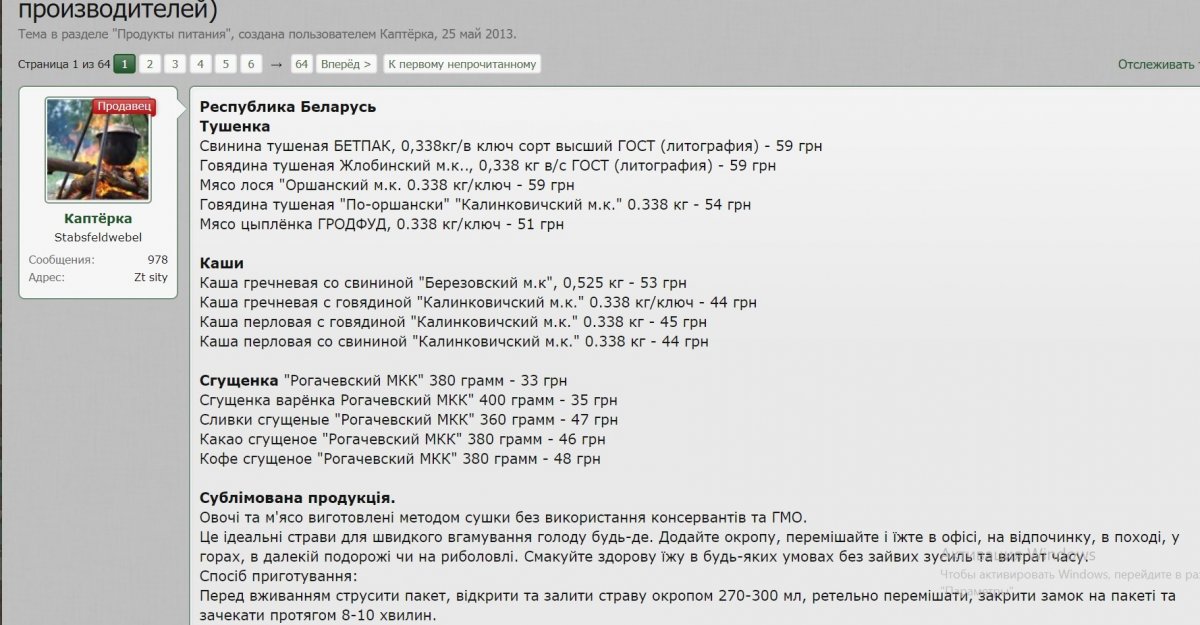The image size is (1200, 625).
Task: Click the 'Zt sity' address value
Action: [x=151, y=277]
